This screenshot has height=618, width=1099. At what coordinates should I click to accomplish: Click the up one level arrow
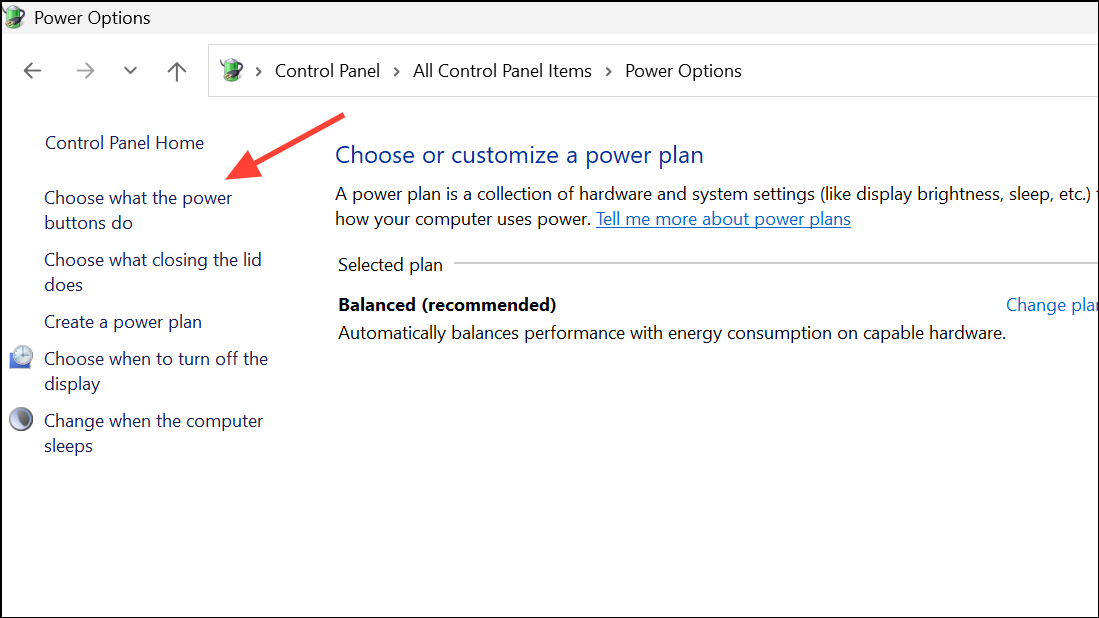pos(176,70)
